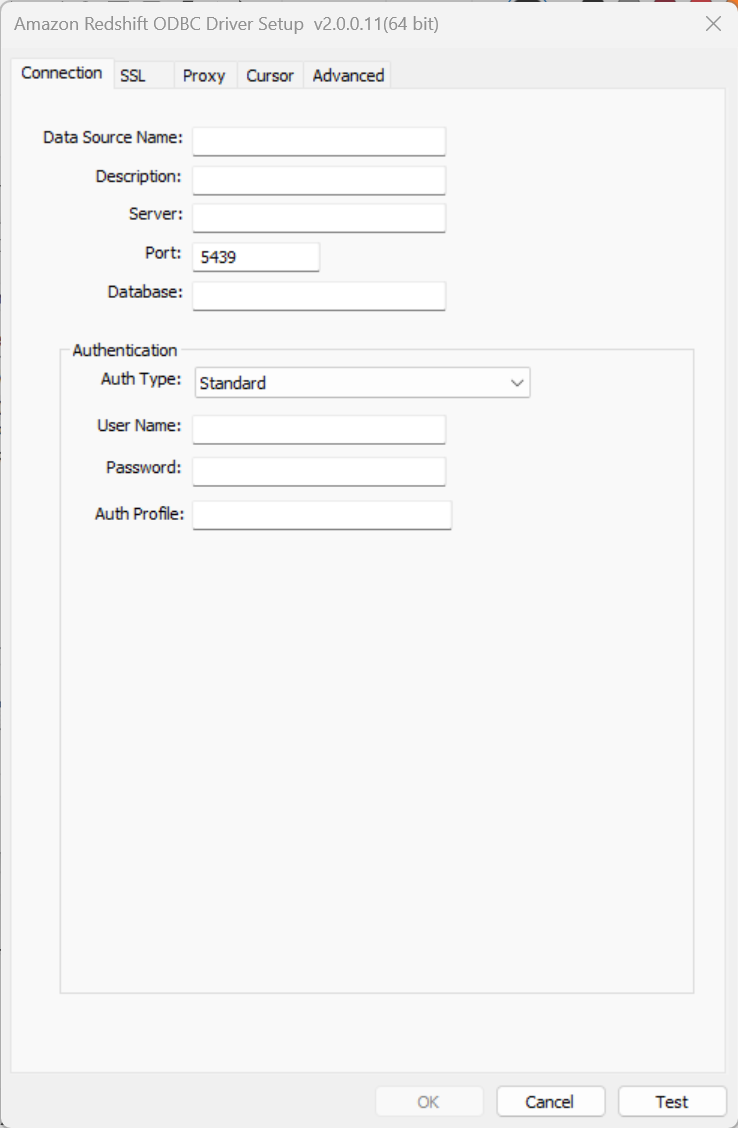
Task: Focus the Description input field
Action: pos(318,180)
